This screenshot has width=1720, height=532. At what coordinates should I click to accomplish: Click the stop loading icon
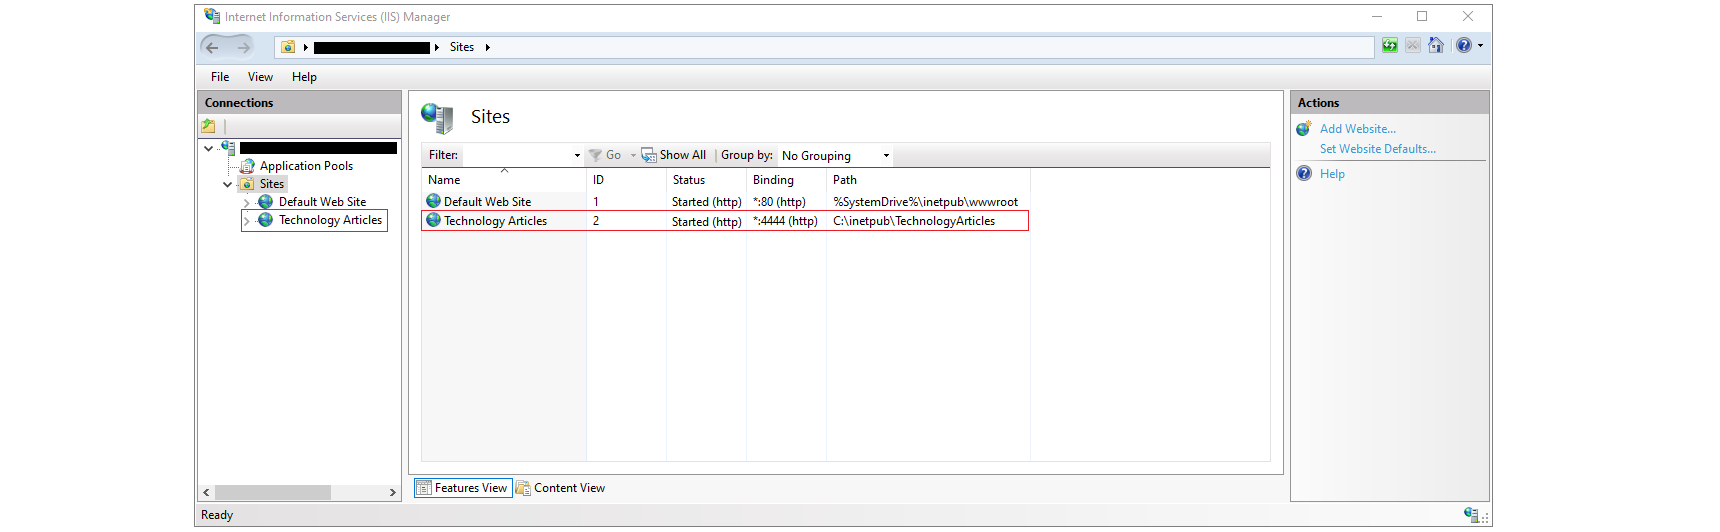click(1413, 45)
